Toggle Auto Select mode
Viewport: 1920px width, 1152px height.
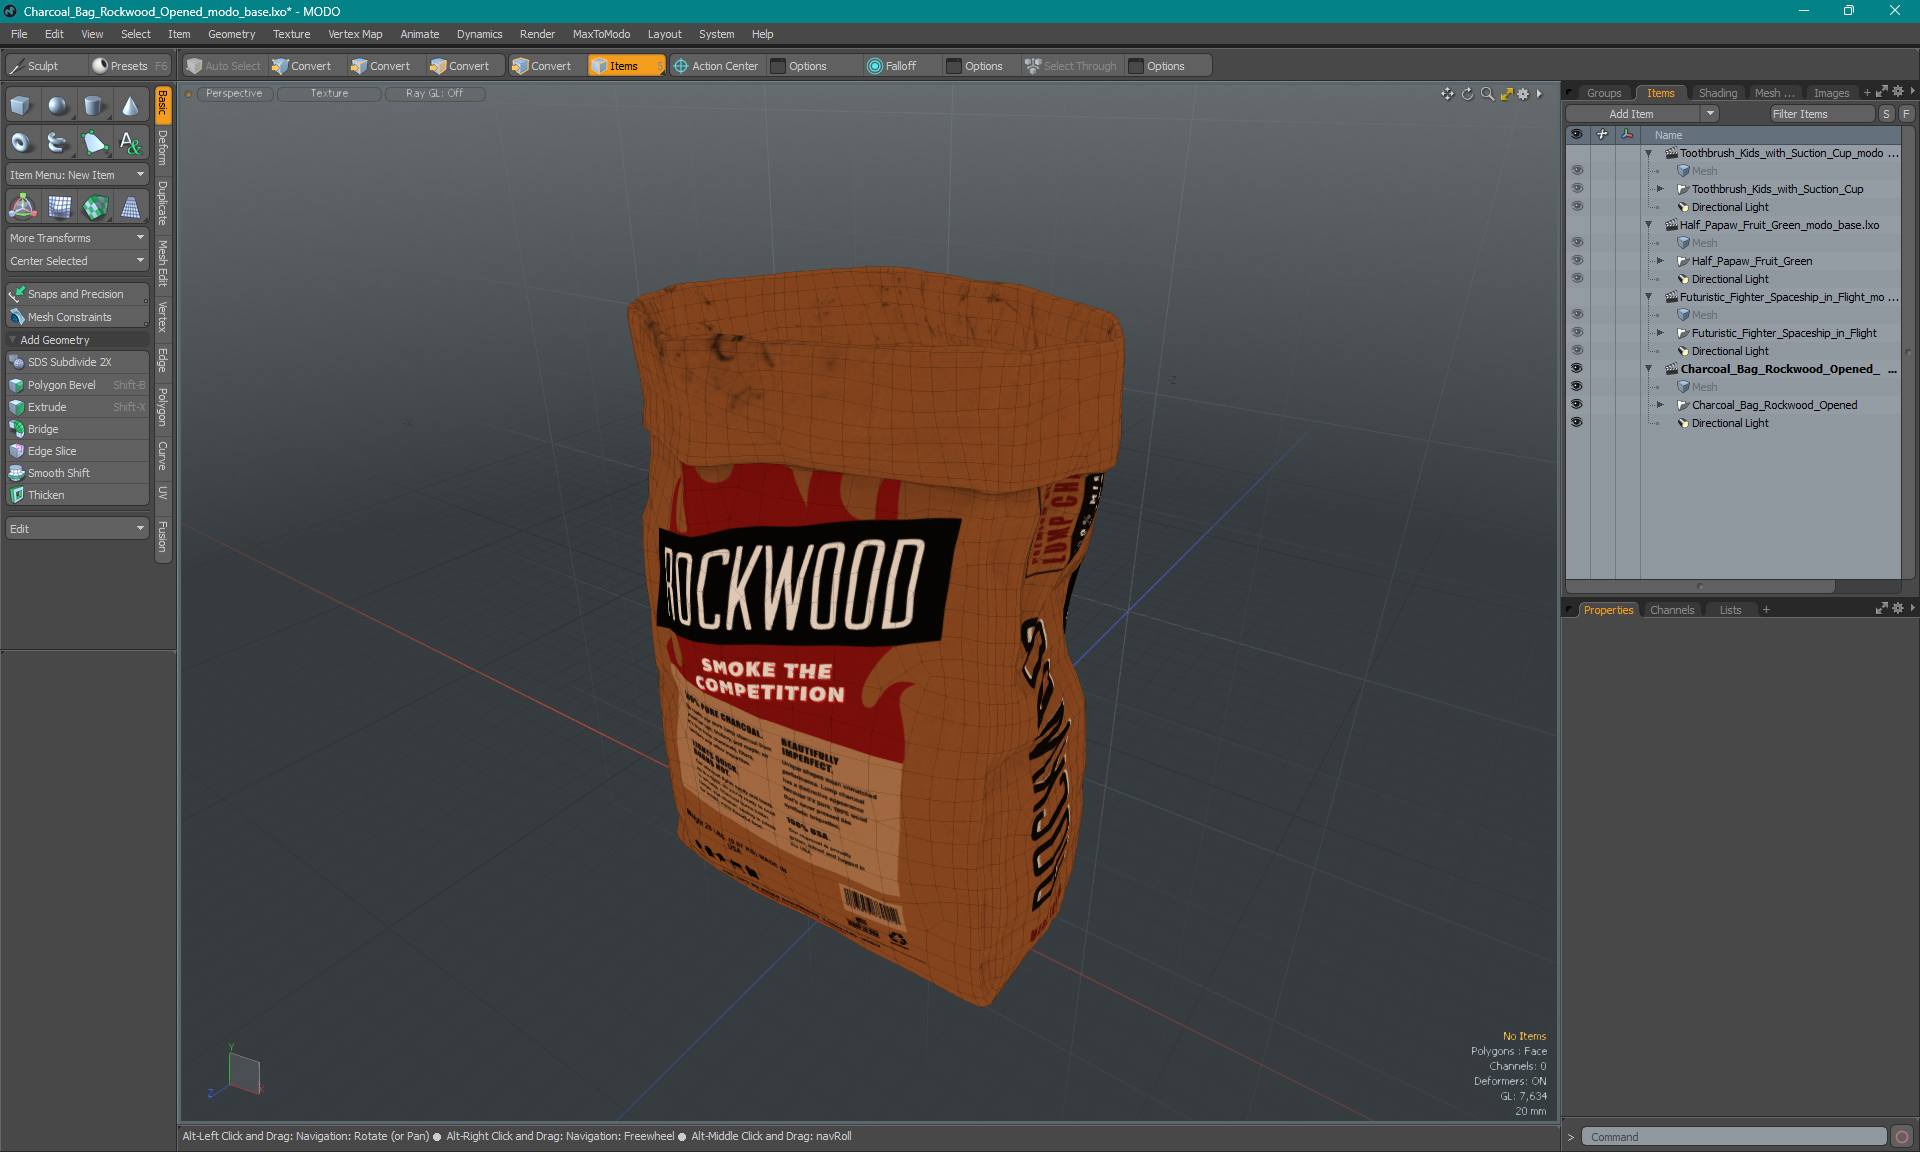[x=224, y=66]
